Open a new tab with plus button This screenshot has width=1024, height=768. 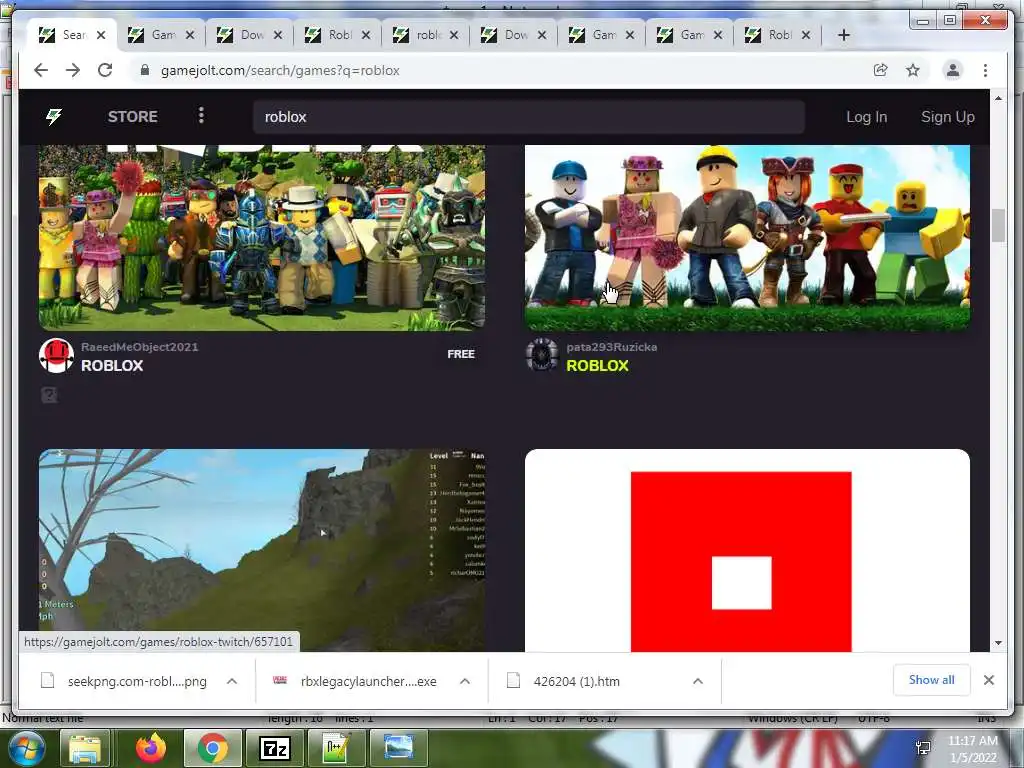pos(844,35)
